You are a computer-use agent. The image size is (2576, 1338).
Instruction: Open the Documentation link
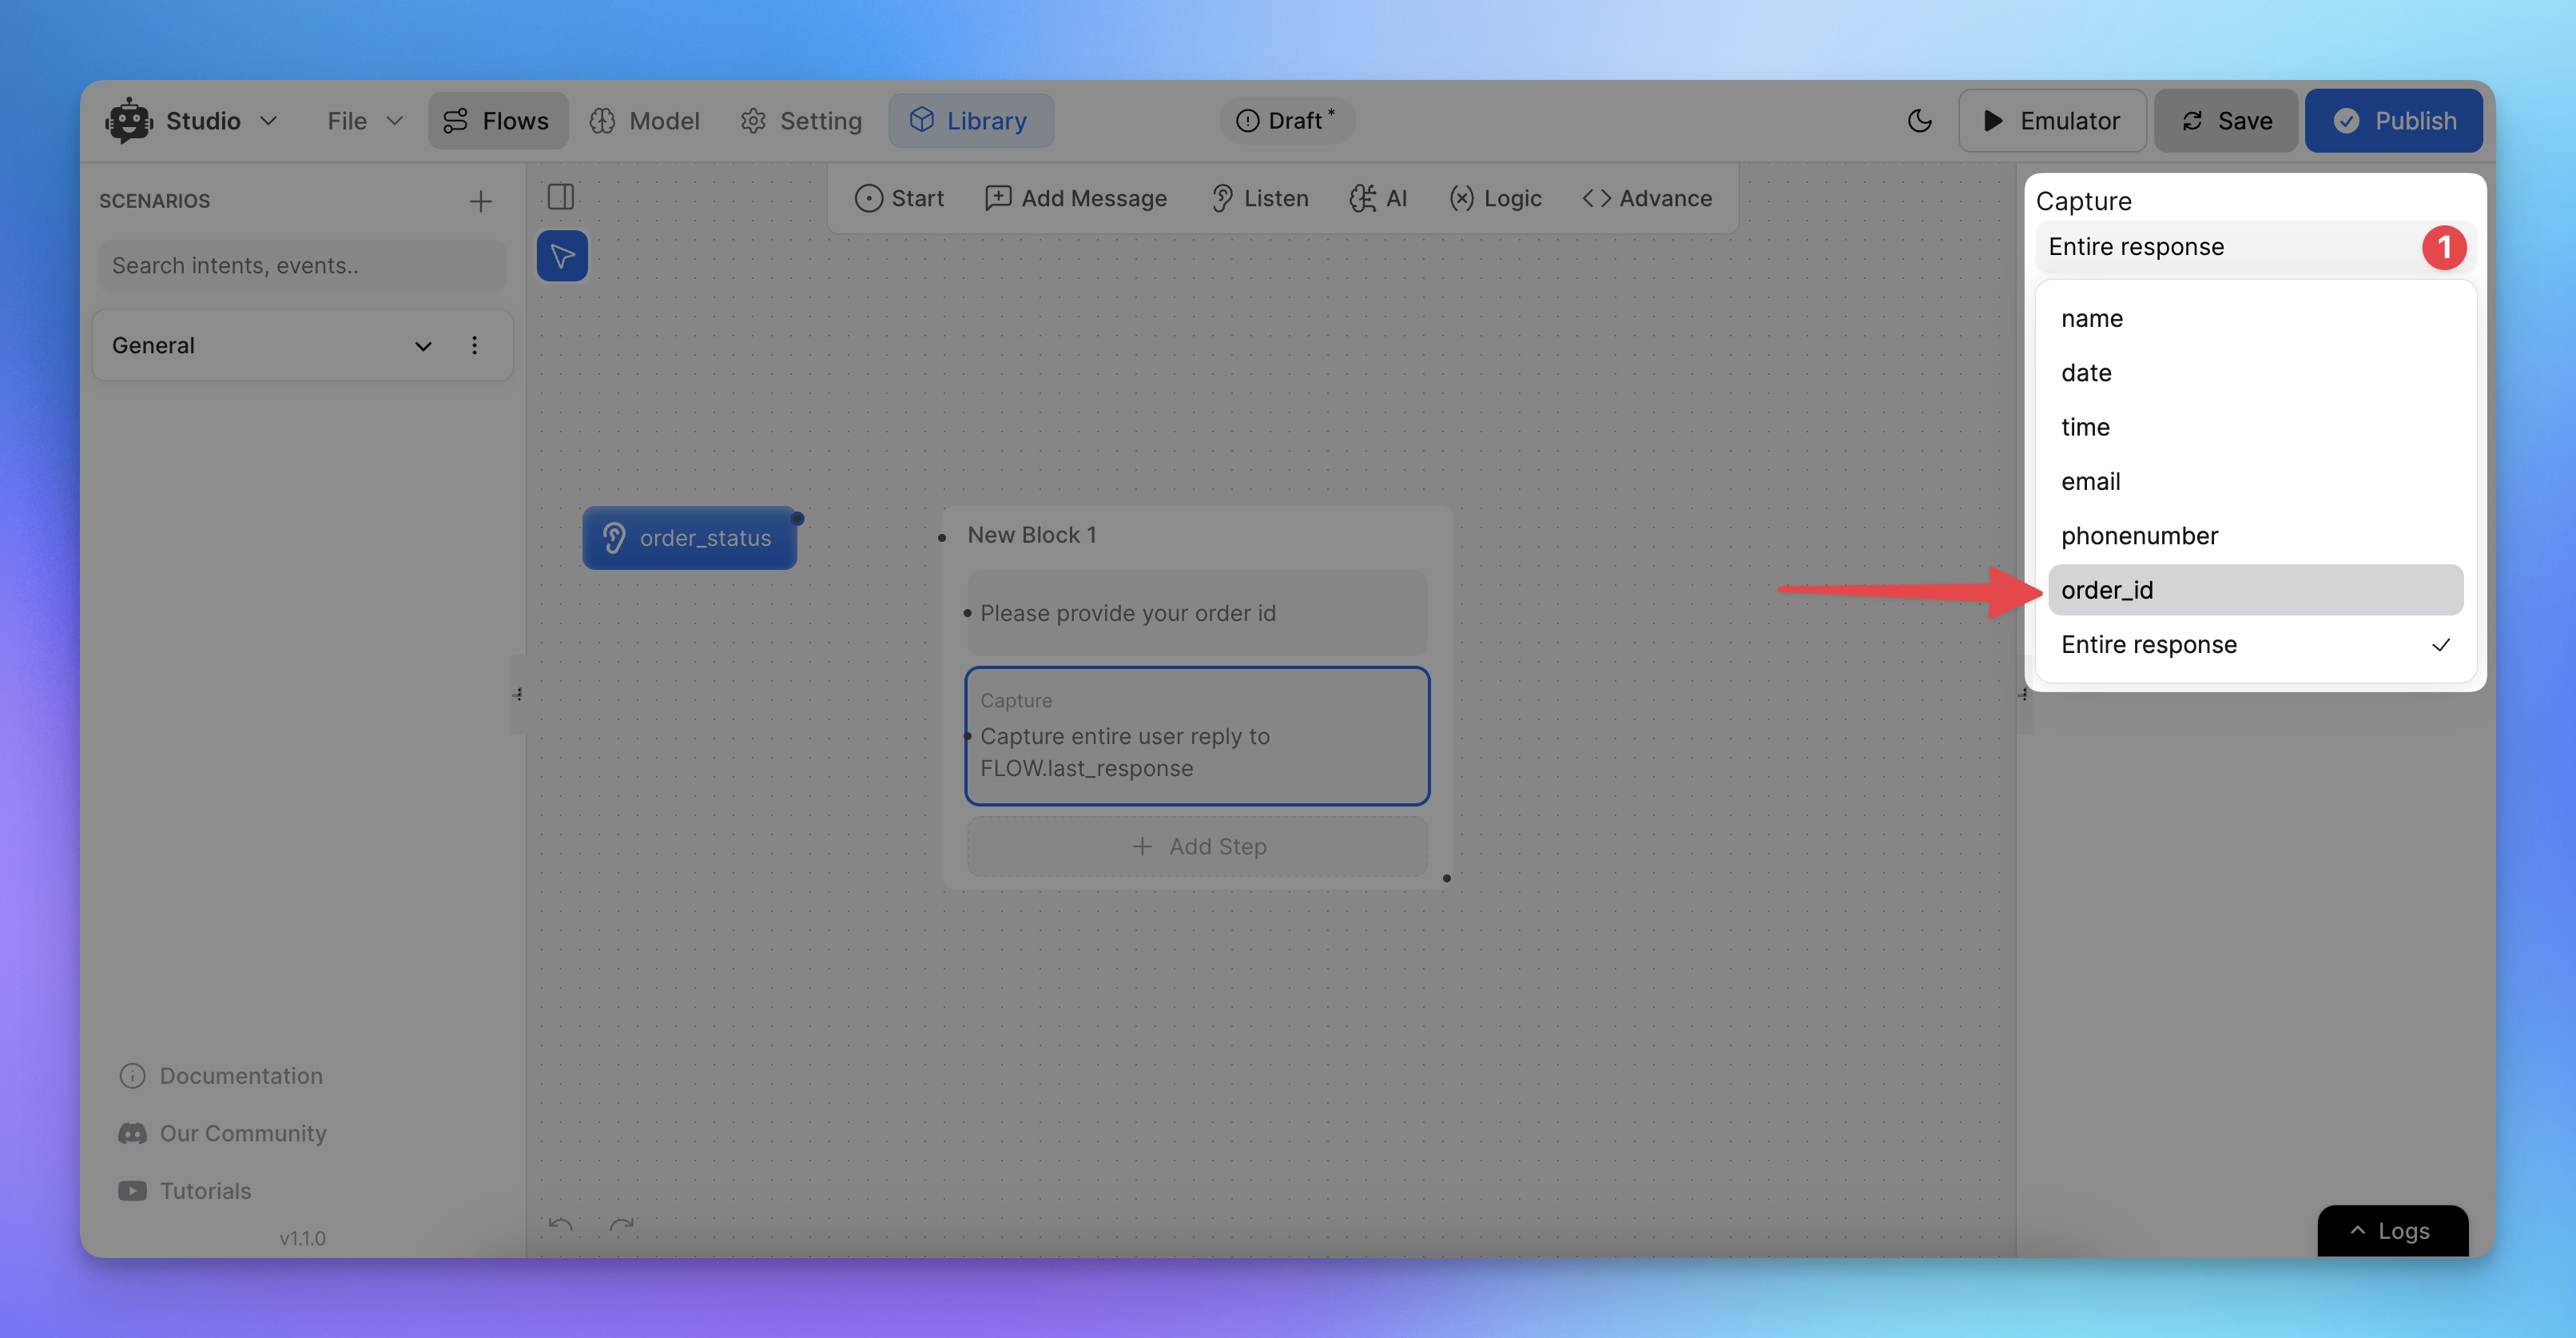pyautogui.click(x=221, y=1076)
